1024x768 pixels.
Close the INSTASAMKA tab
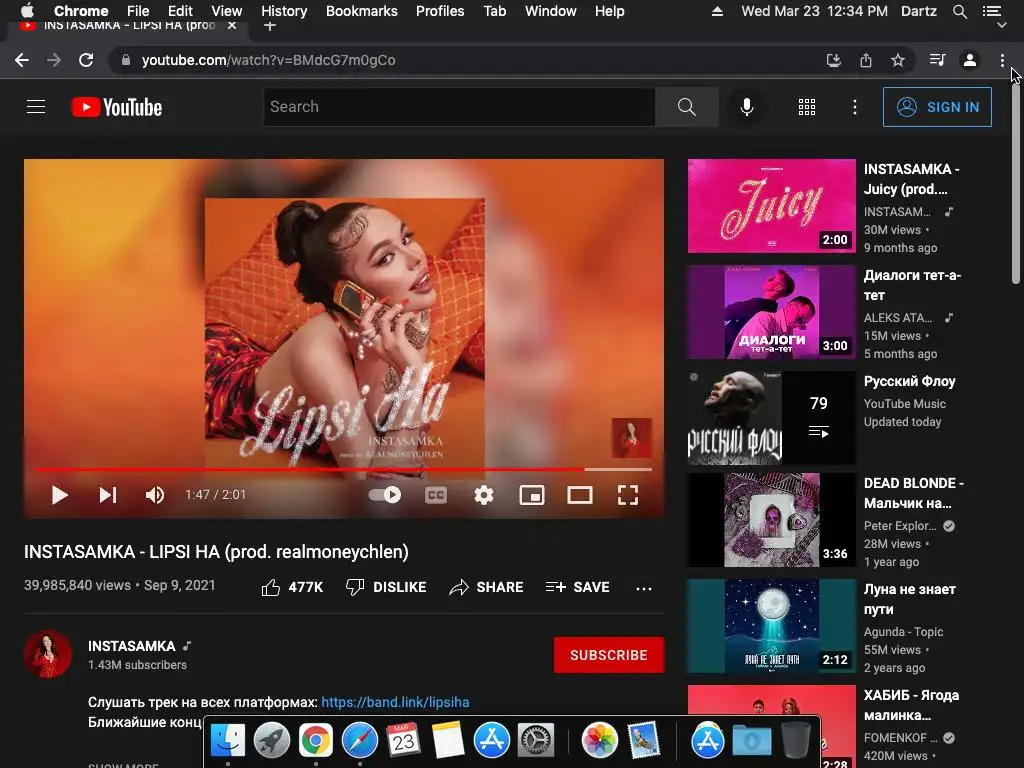pyautogui.click(x=232, y=25)
